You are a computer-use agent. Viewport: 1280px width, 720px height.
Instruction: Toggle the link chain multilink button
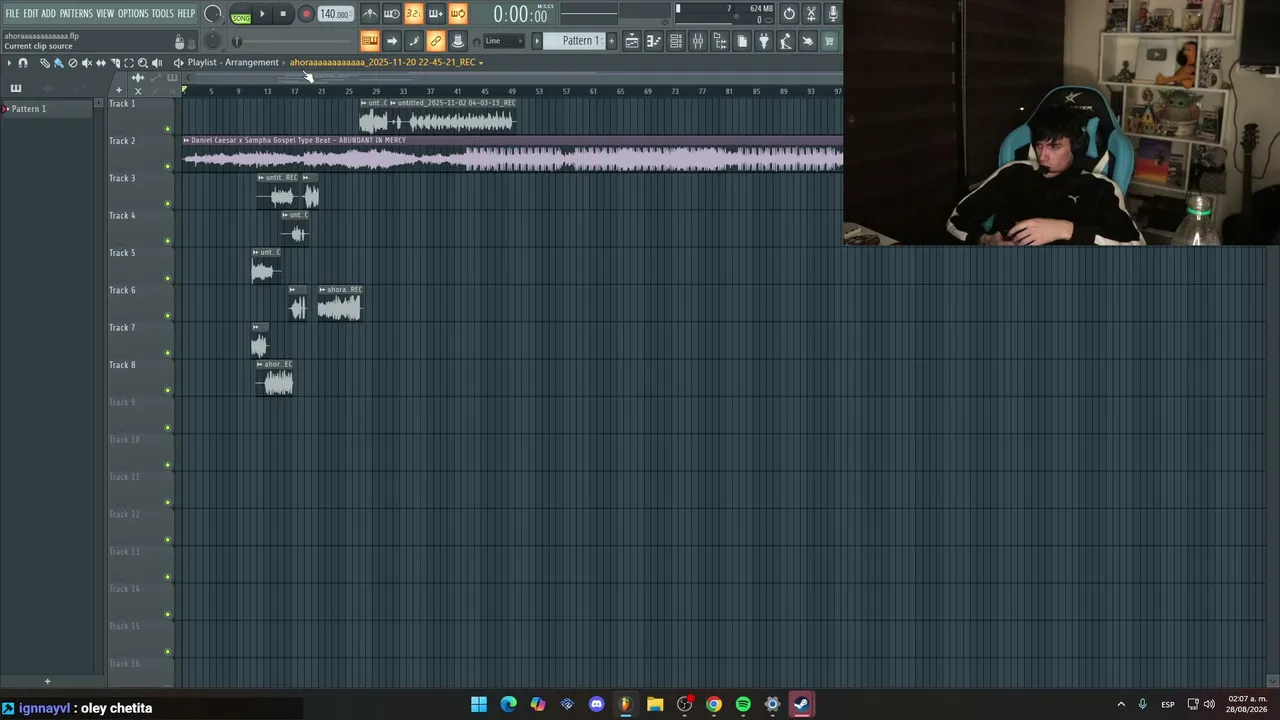[x=436, y=41]
